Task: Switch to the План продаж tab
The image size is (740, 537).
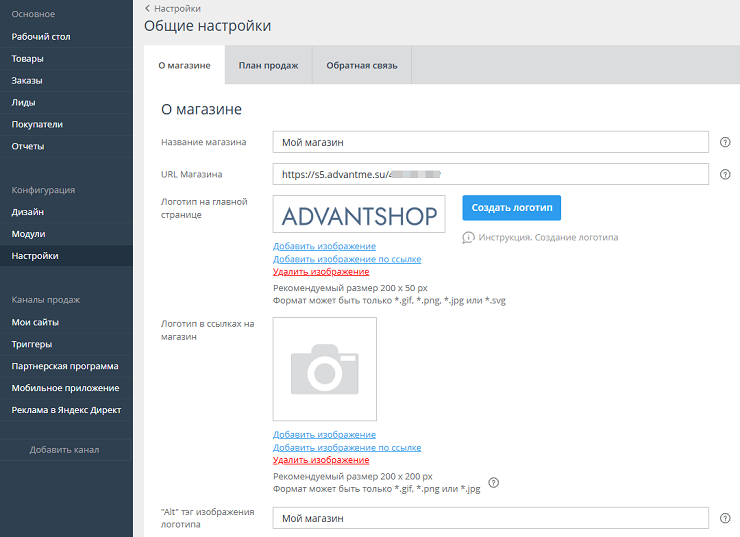Action: tap(268, 66)
